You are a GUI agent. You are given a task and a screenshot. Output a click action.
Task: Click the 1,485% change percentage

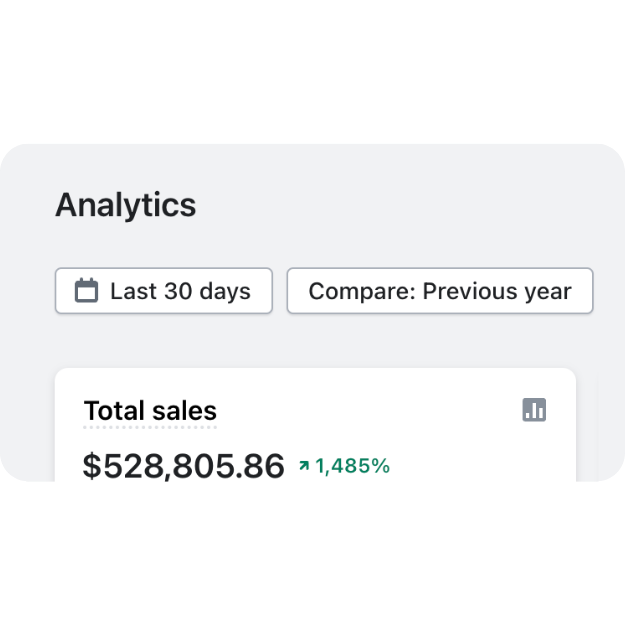pos(352,466)
